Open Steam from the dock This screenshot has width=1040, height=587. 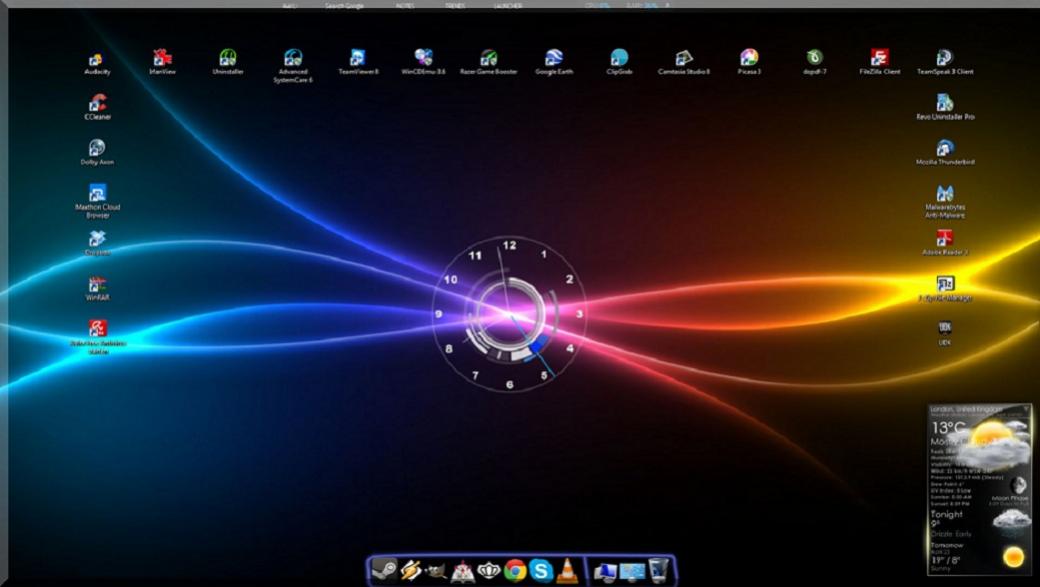coord(384,570)
